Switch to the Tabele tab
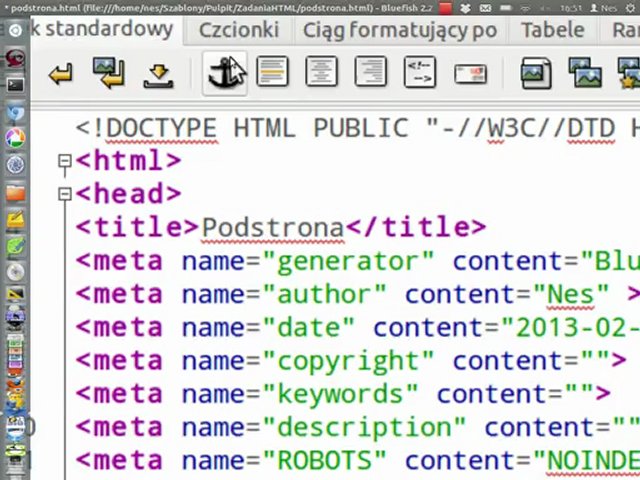Screen dimensions: 640x480 click(553, 30)
